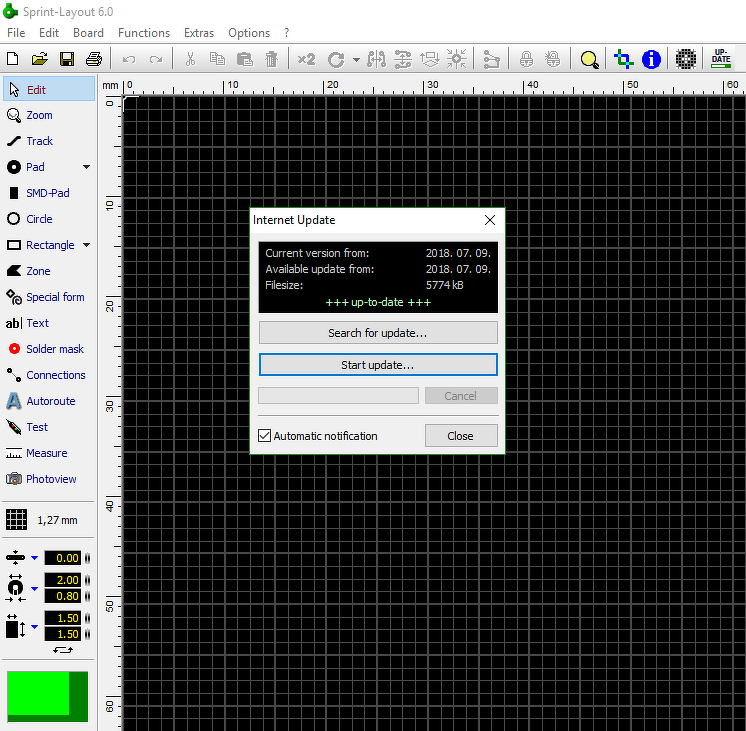The width and height of the screenshot is (746, 731).
Task: Open a file with the folder icon
Action: tap(39, 59)
